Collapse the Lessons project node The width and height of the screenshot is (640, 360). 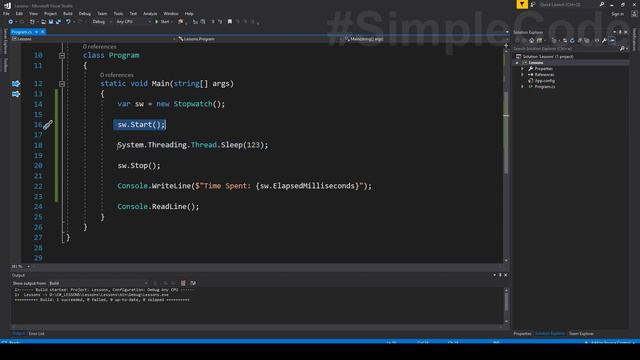coord(517,63)
